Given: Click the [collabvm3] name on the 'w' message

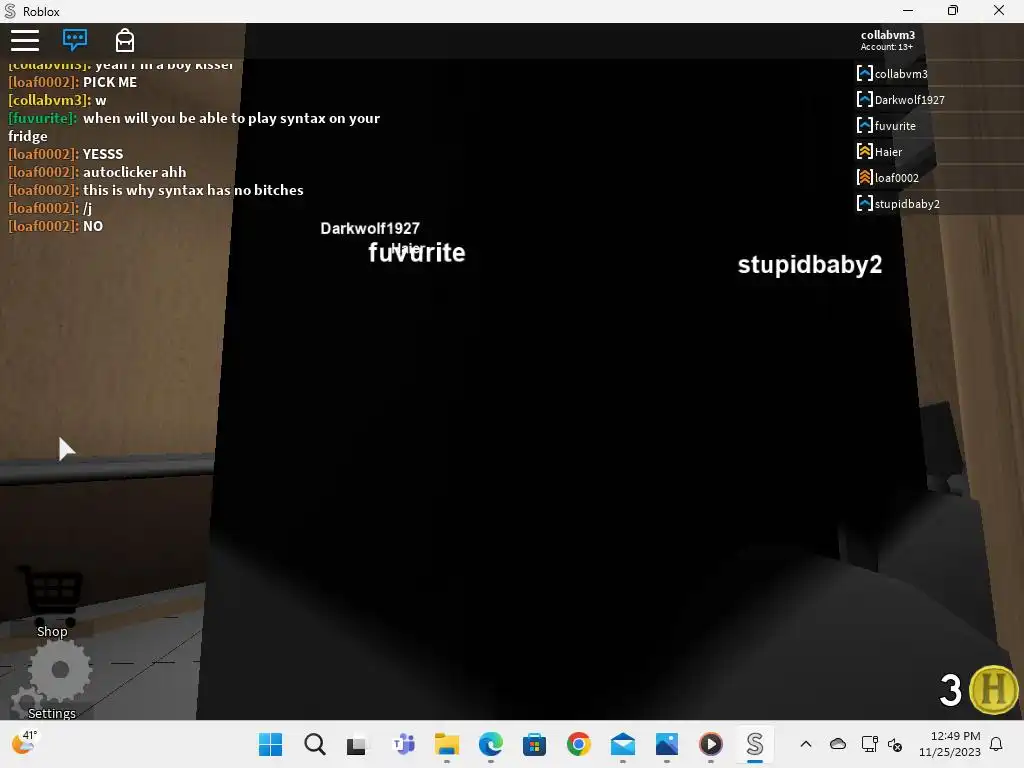Looking at the screenshot, I should 49,101.
